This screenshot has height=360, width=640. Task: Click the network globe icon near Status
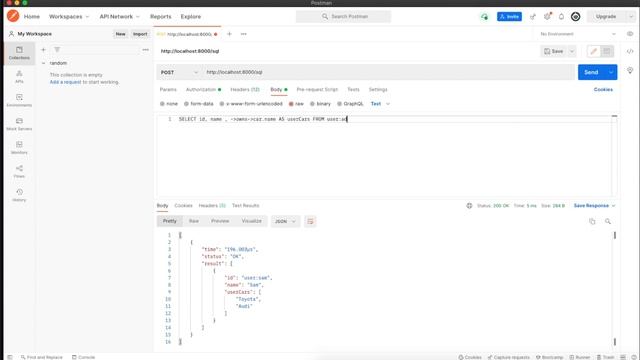469,206
